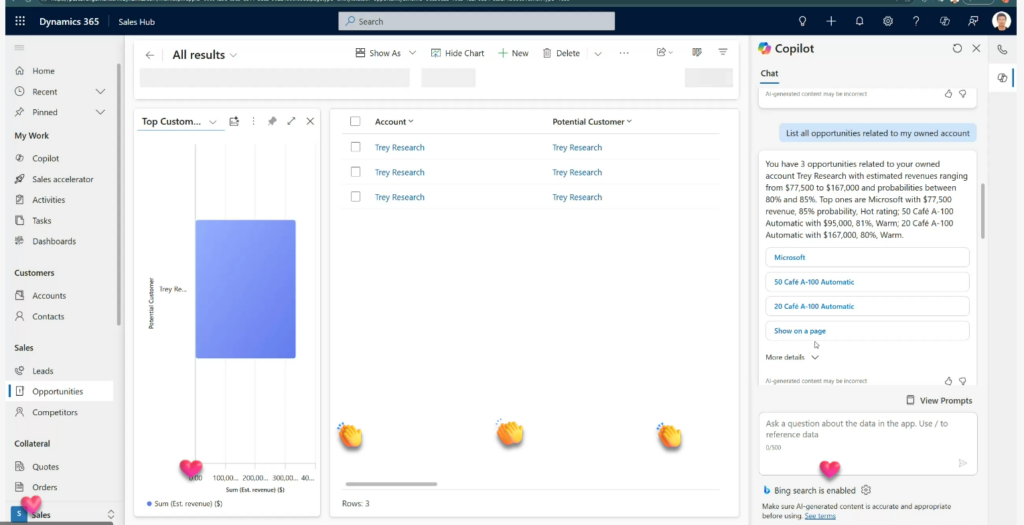Click the send message arrow
This screenshot has height=525, width=1024.
(x=963, y=463)
